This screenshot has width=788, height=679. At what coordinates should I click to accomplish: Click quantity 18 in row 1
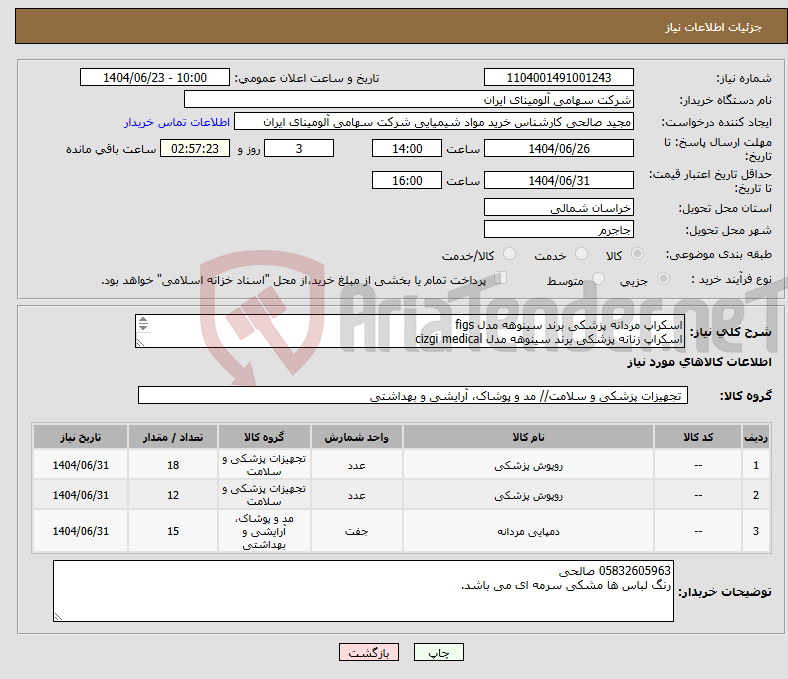point(173,465)
